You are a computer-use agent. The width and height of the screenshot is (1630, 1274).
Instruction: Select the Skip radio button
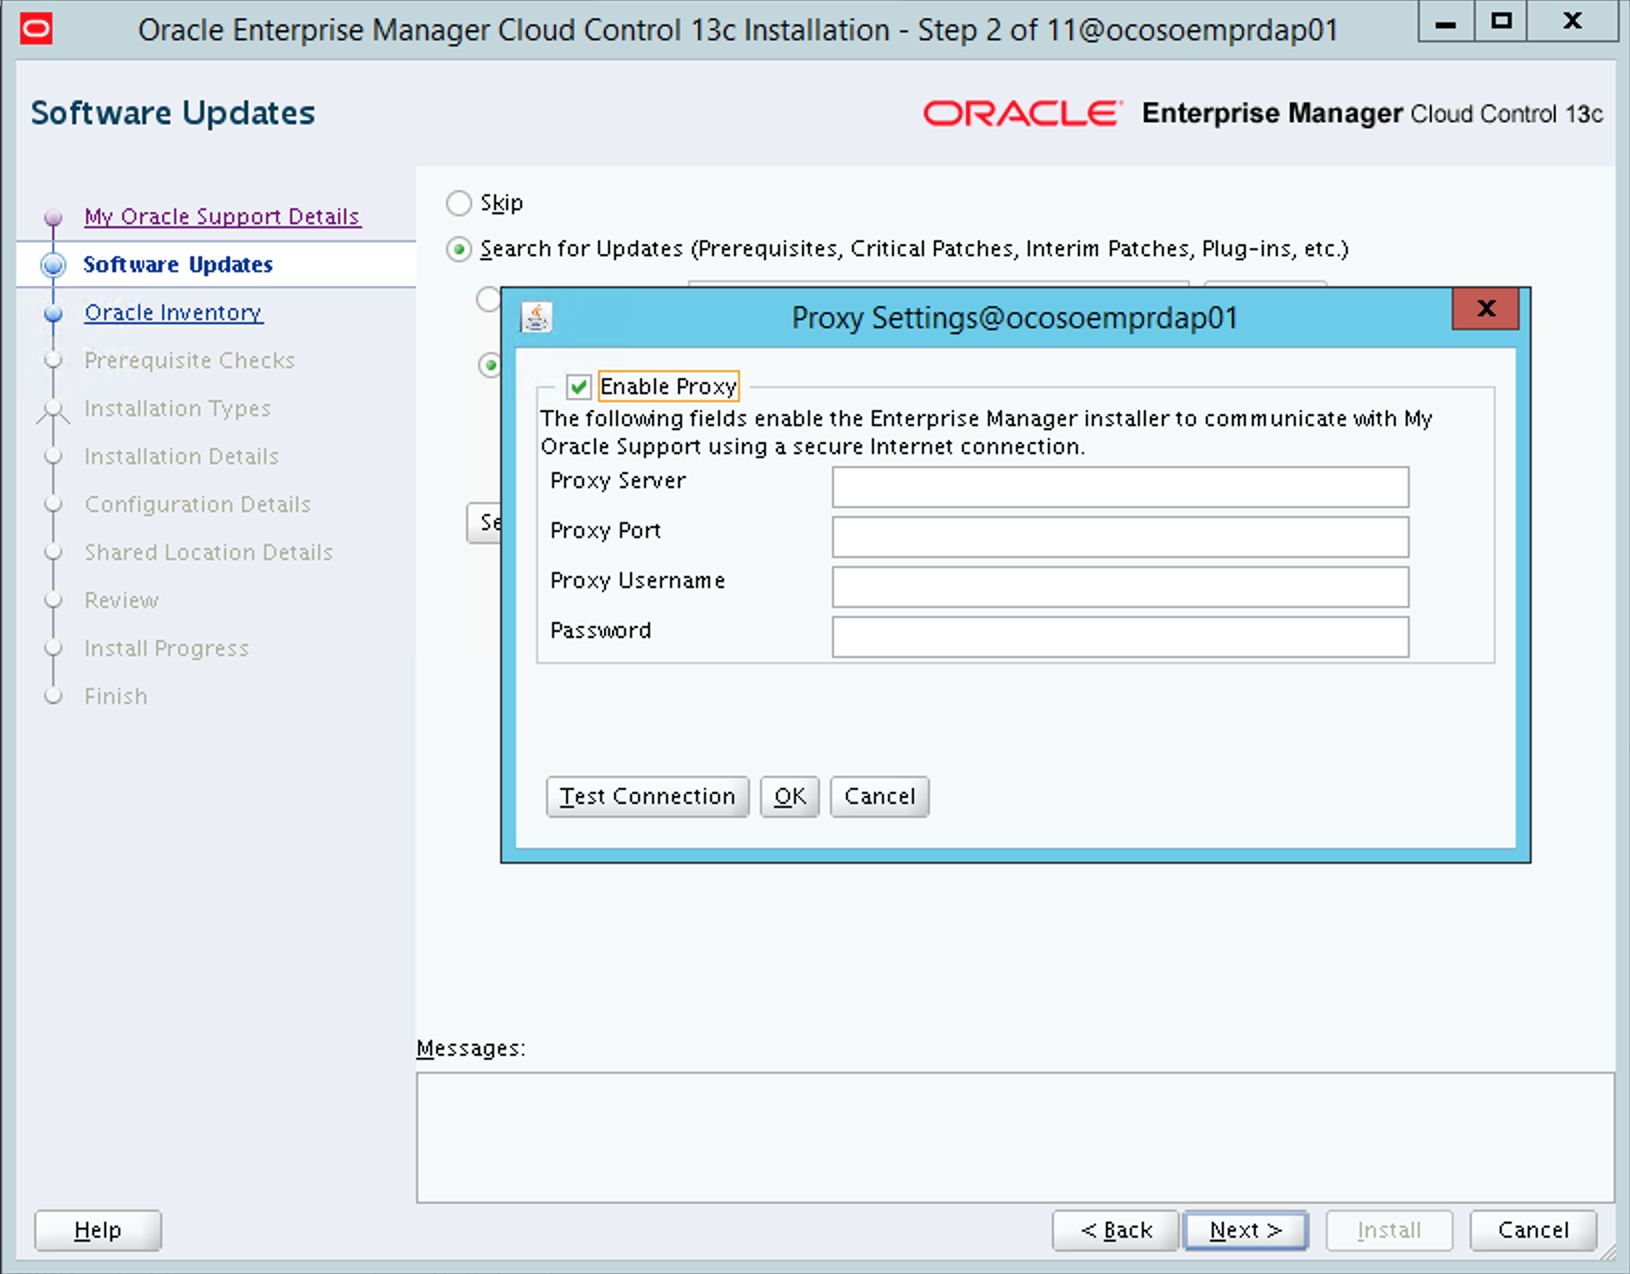click(x=458, y=203)
